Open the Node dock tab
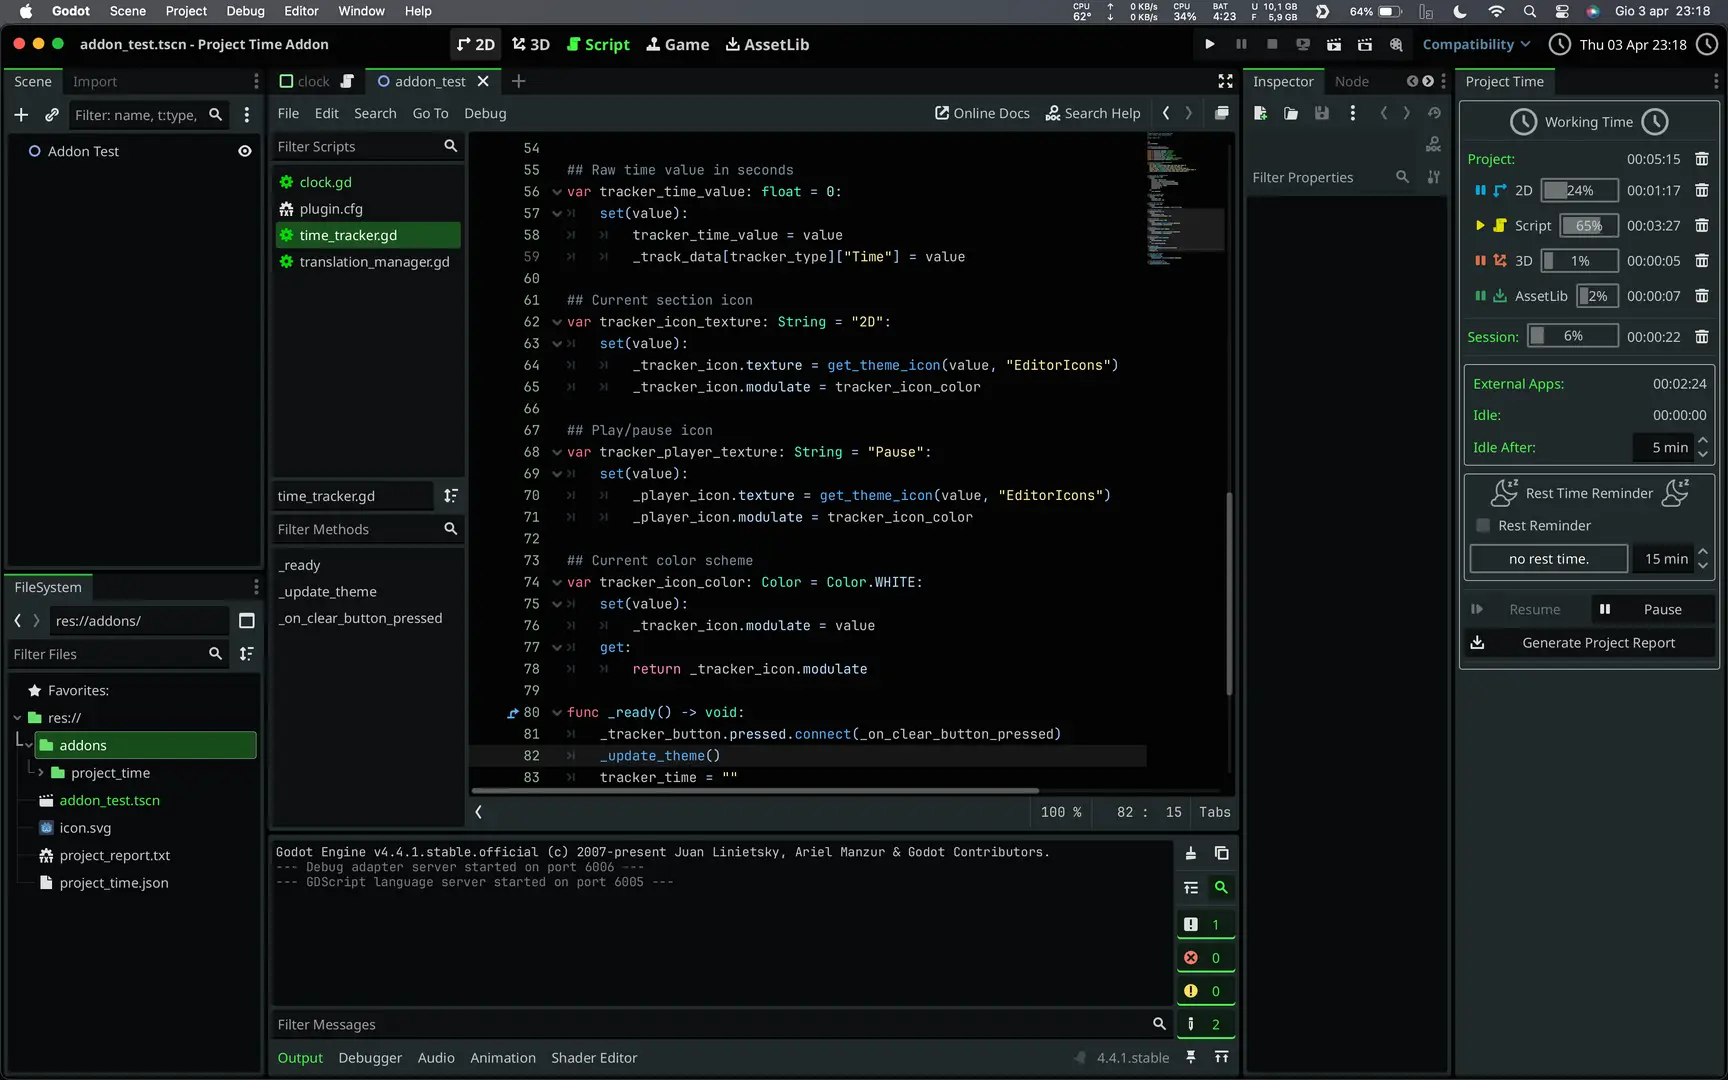1728x1080 pixels. coord(1351,81)
